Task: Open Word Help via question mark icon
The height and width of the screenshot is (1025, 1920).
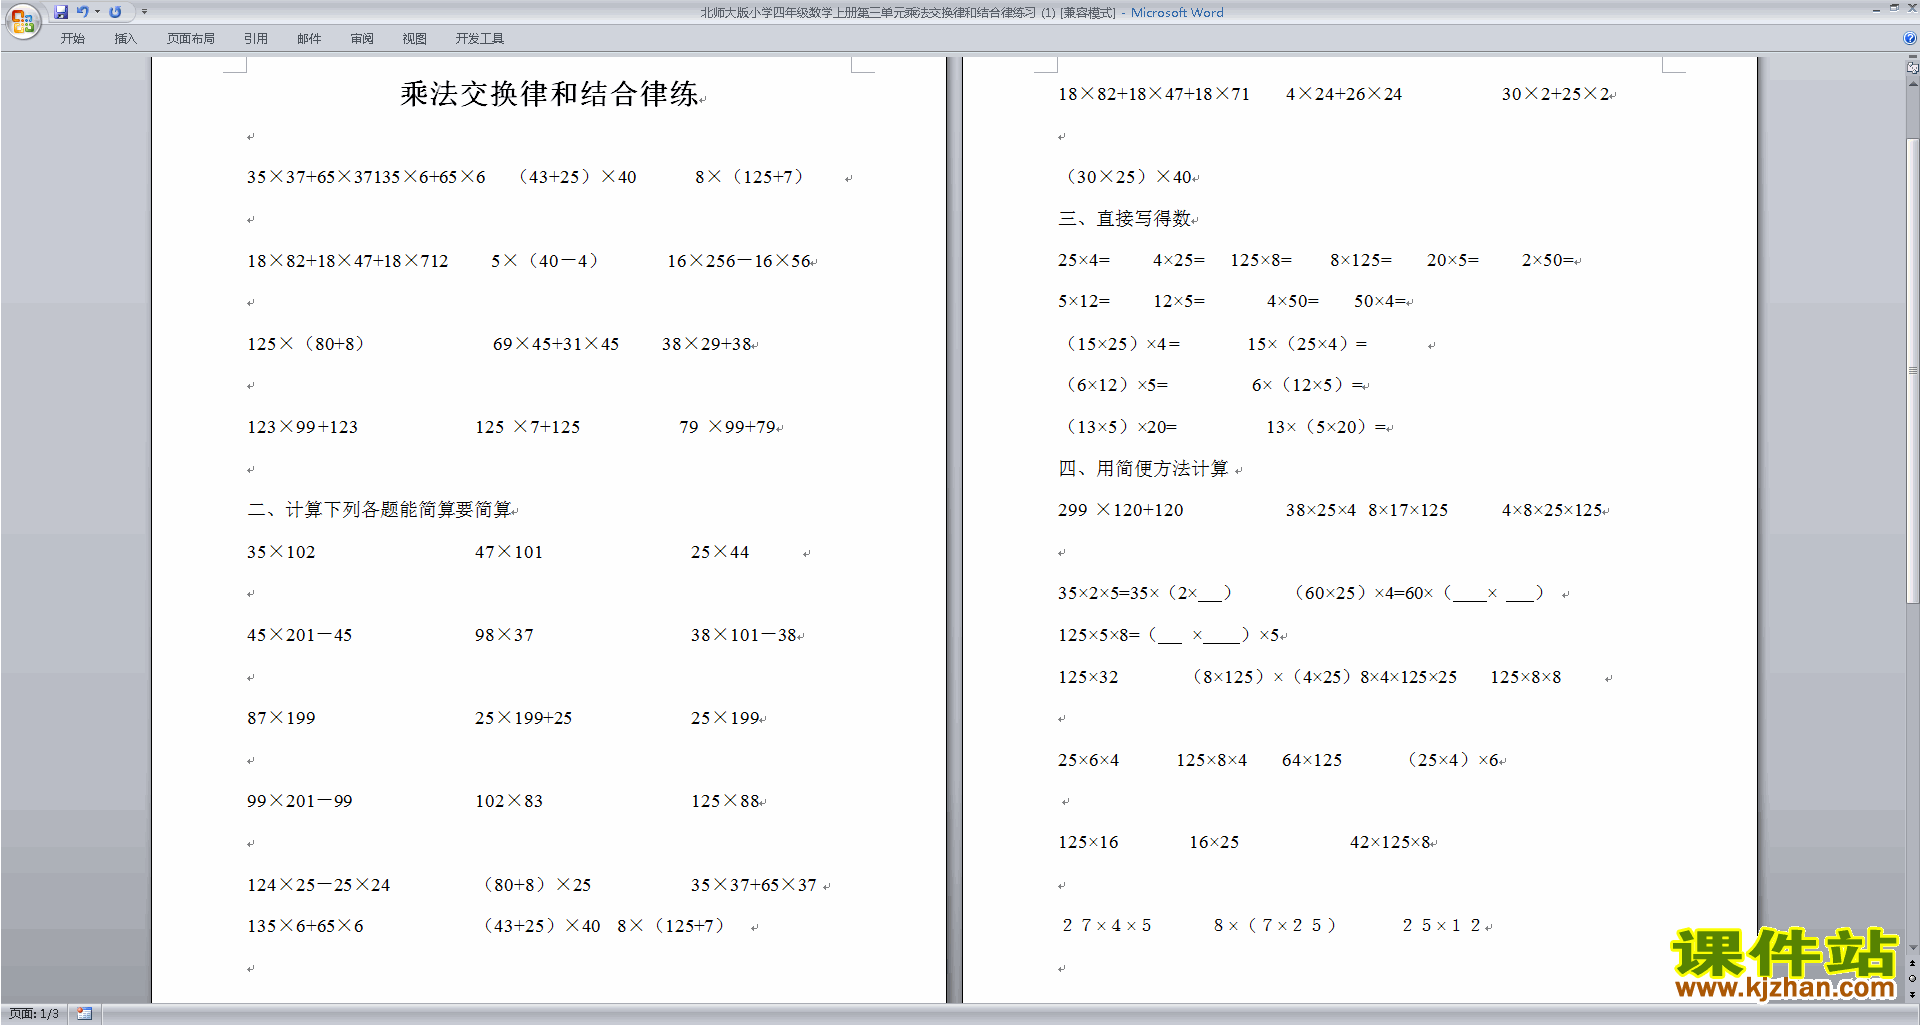Action: (x=1910, y=39)
